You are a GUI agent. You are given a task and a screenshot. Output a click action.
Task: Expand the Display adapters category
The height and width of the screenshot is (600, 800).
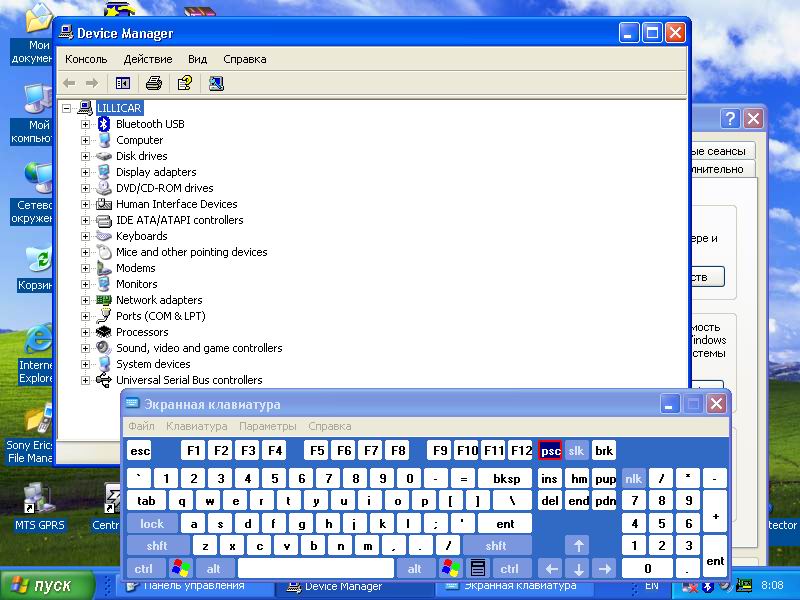pyautogui.click(x=86, y=172)
